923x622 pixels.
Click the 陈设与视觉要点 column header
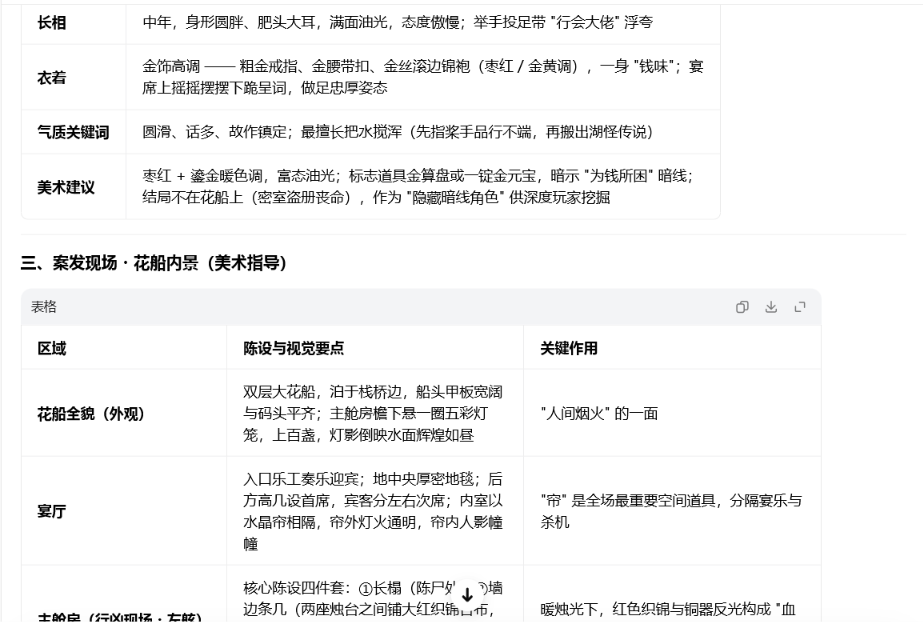coord(293,348)
